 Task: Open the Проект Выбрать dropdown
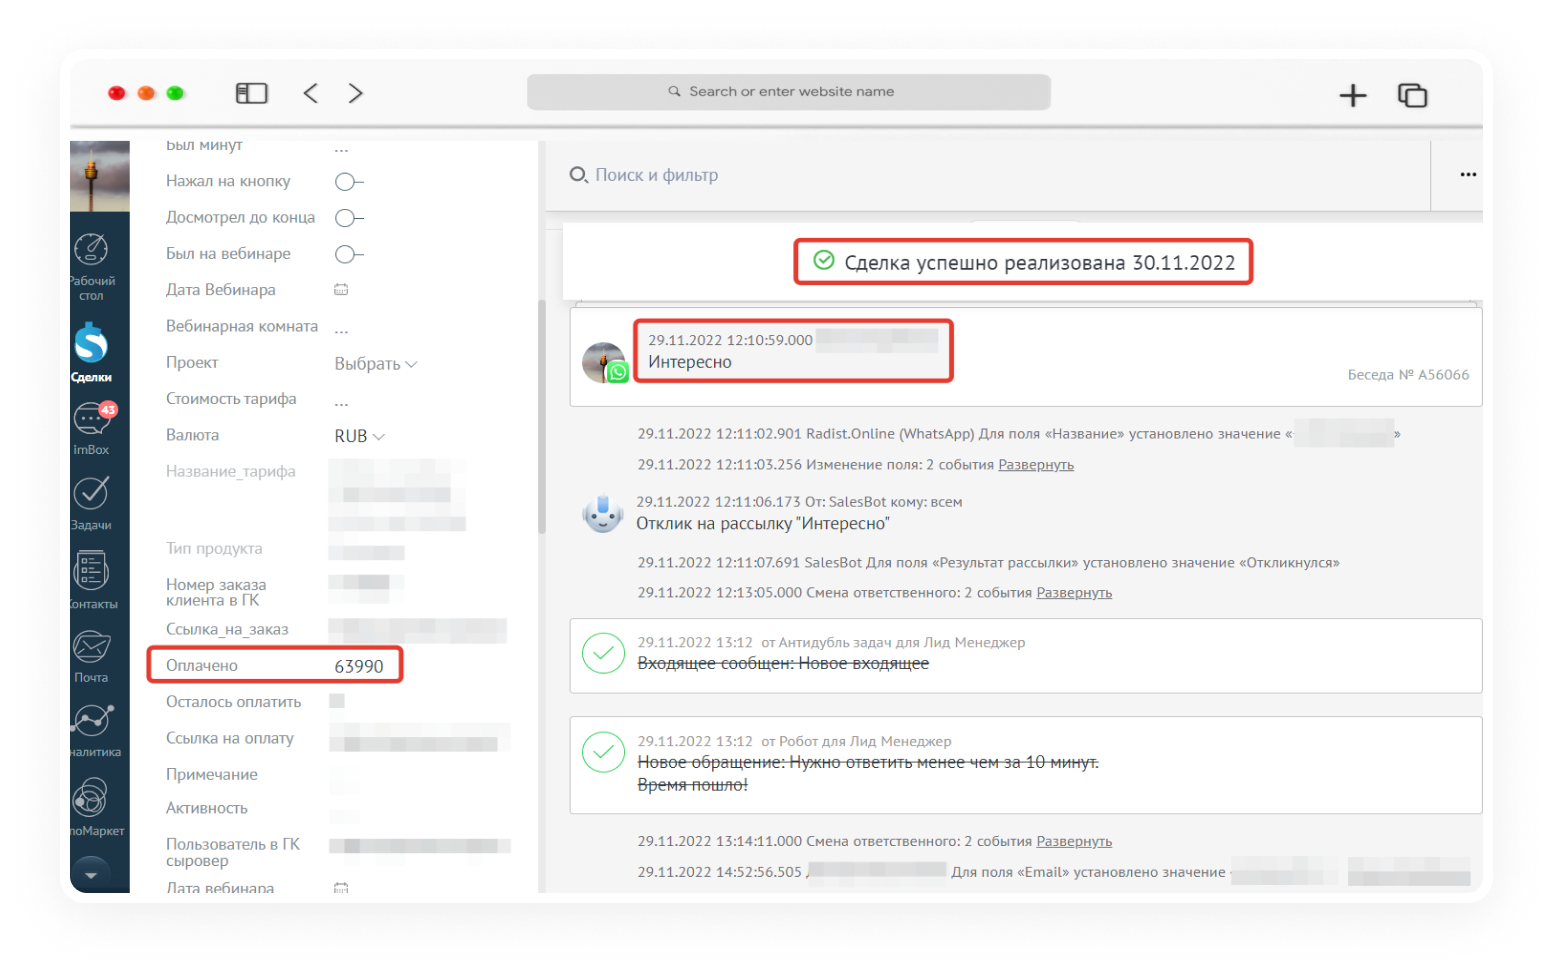pyautogui.click(x=375, y=364)
